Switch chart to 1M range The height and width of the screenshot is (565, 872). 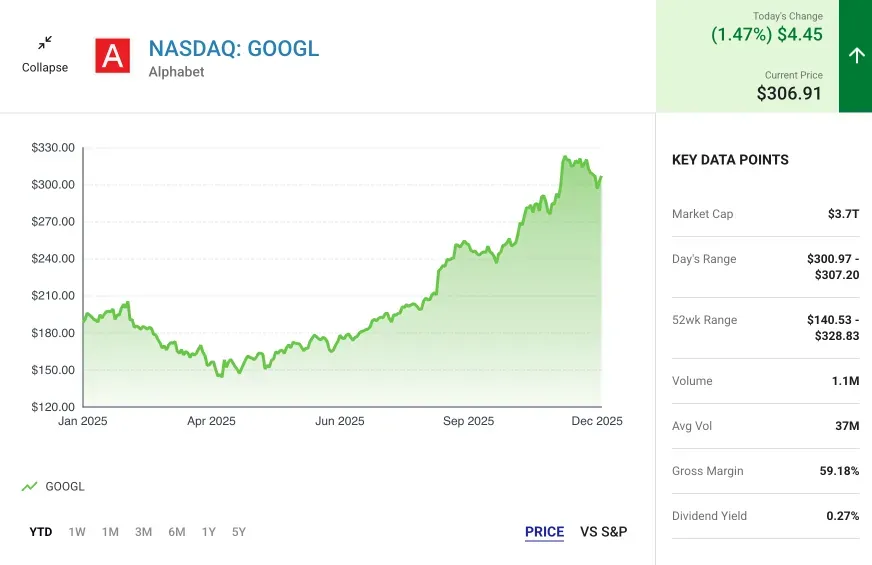pyautogui.click(x=110, y=532)
